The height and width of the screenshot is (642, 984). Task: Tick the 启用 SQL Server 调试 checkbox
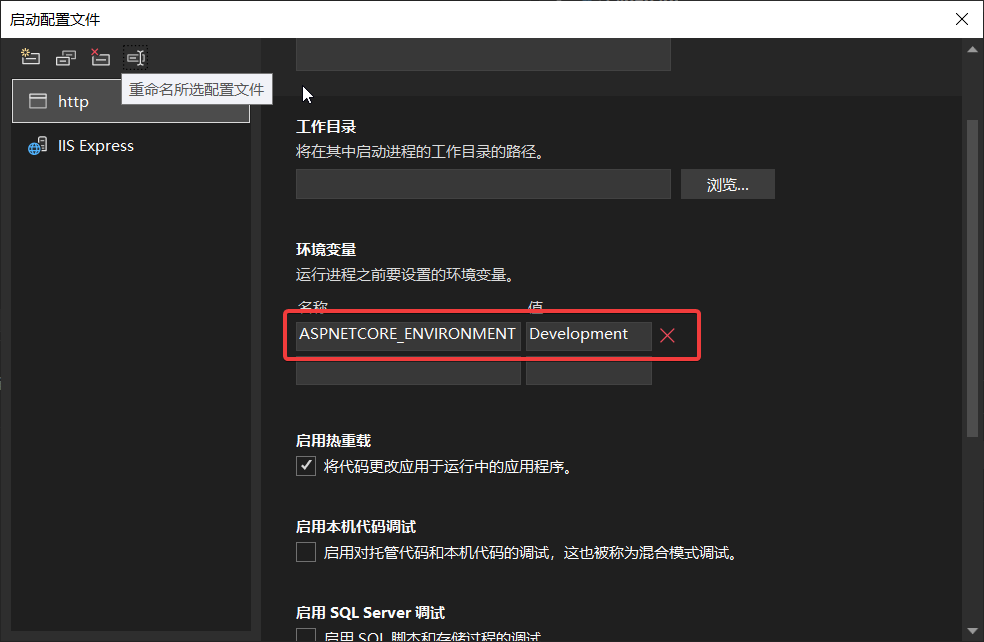pos(306,635)
